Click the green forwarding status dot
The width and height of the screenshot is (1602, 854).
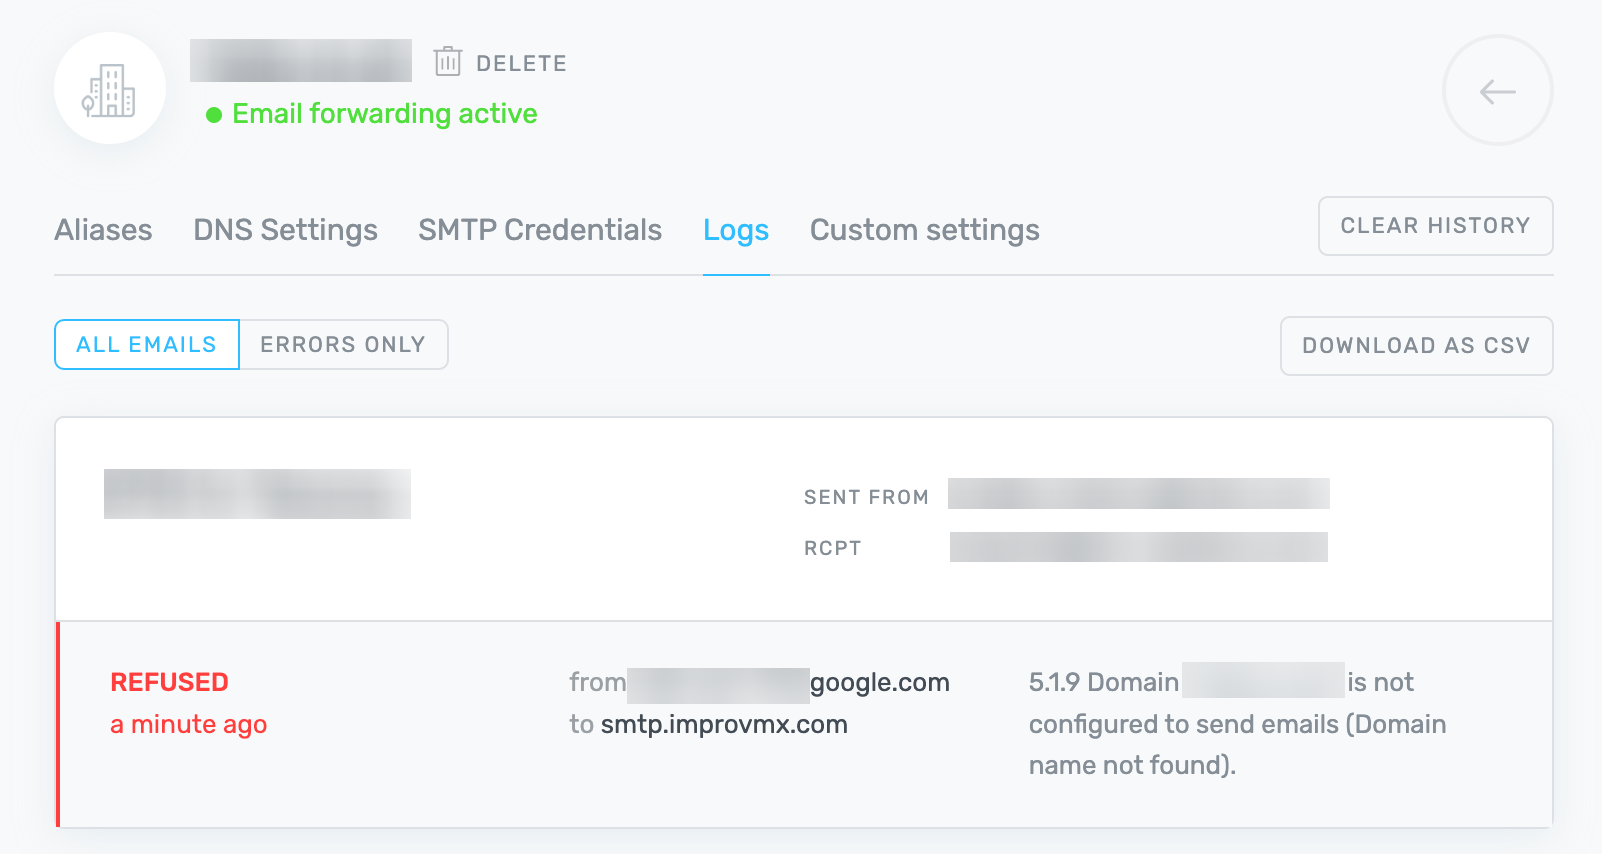pyautogui.click(x=214, y=114)
